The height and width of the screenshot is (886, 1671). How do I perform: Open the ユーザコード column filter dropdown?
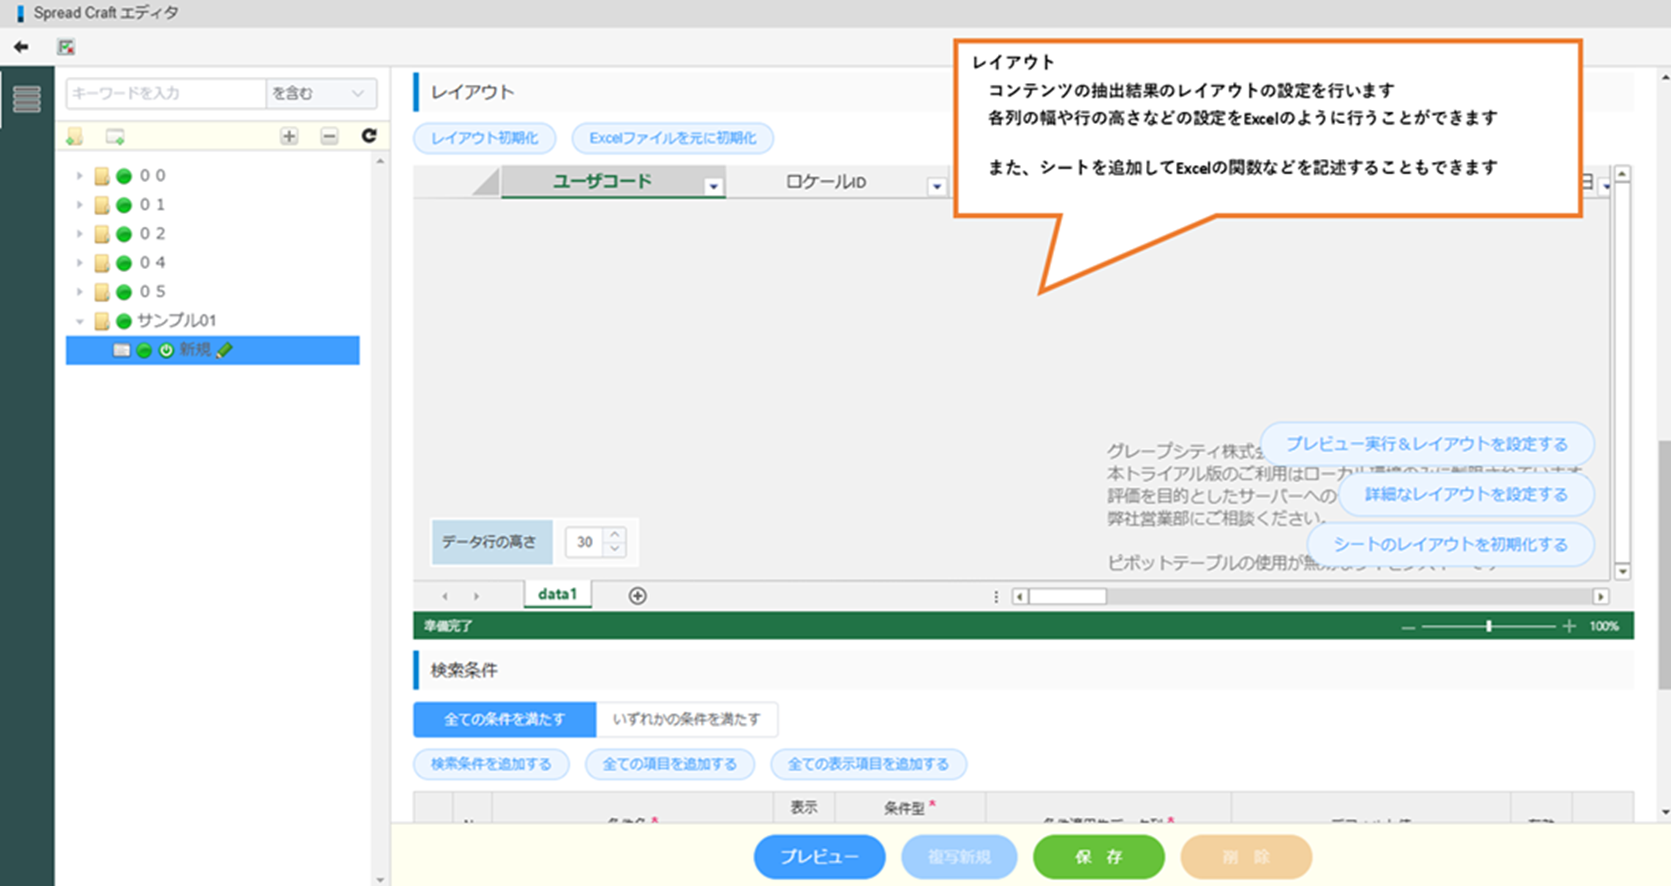coord(713,187)
